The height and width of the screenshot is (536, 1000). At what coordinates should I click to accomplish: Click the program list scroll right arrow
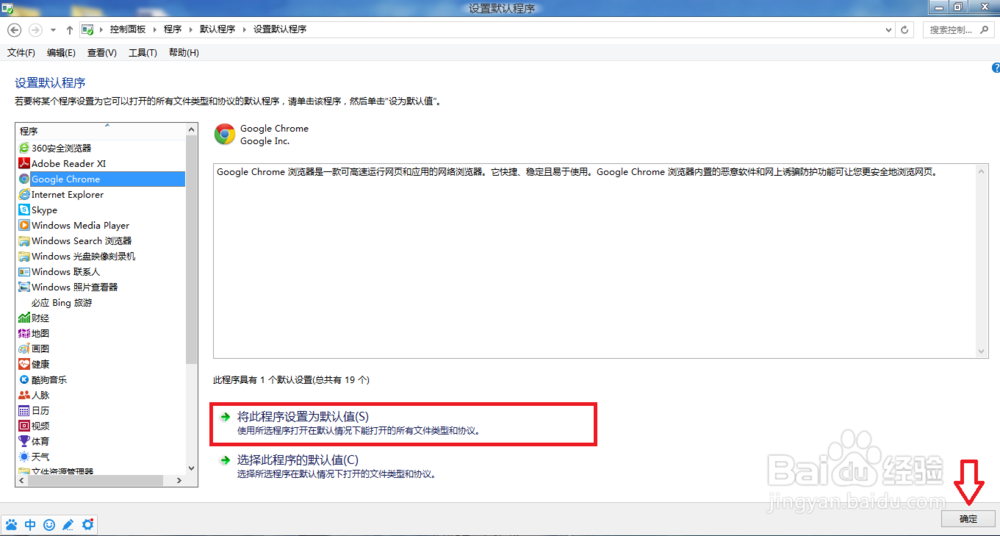180,480
